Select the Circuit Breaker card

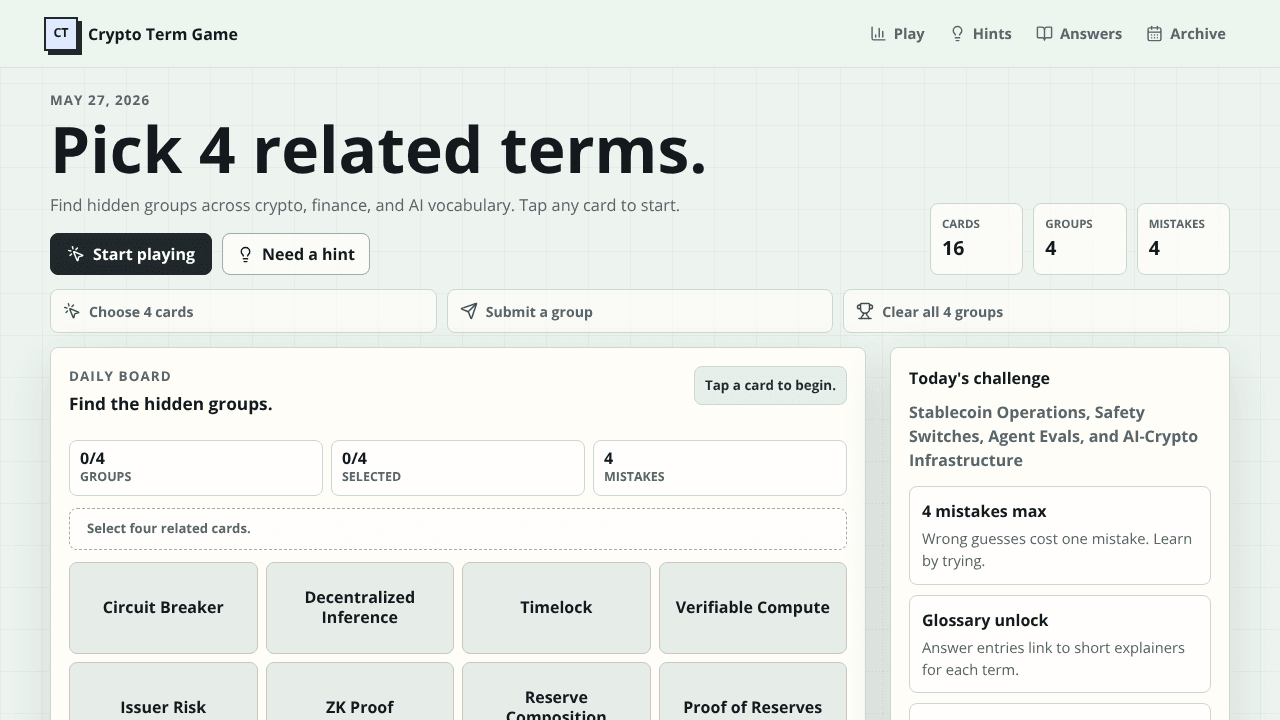[163, 608]
